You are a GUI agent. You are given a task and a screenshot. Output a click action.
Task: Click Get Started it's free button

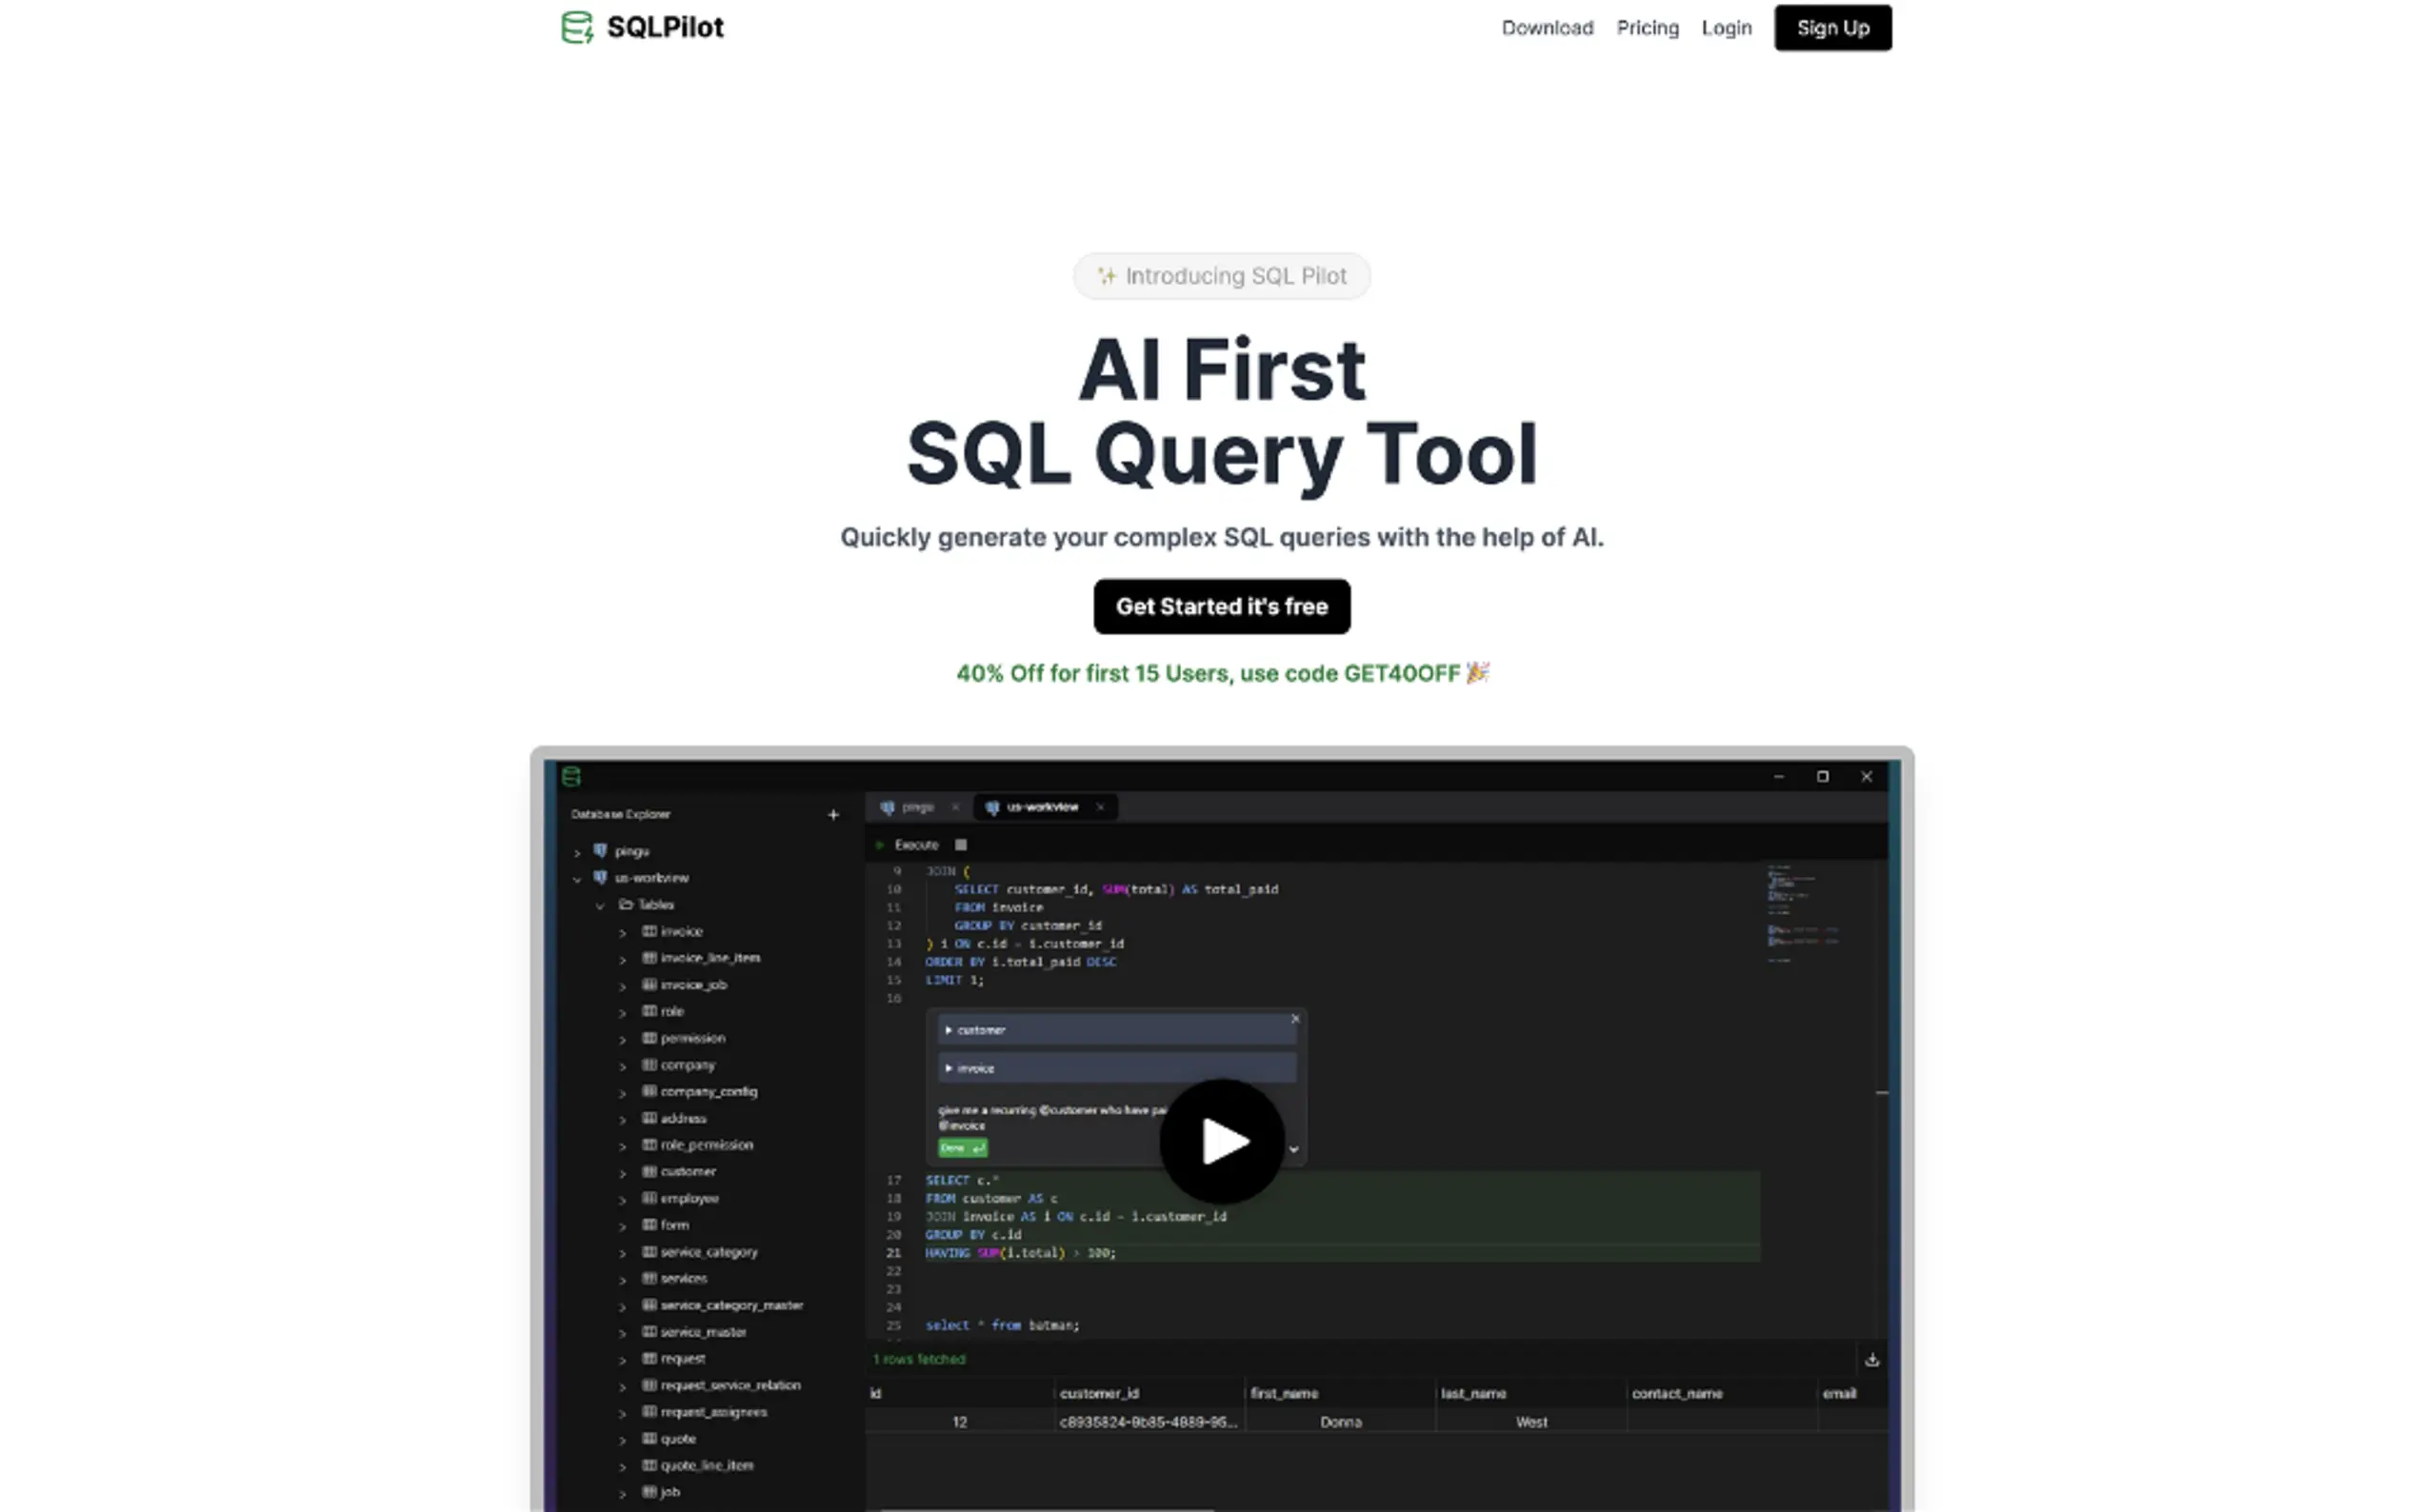pos(1221,606)
